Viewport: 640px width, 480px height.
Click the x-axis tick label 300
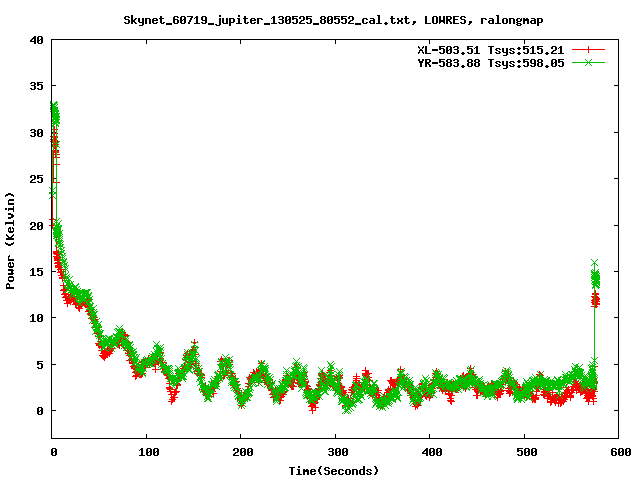338,452
